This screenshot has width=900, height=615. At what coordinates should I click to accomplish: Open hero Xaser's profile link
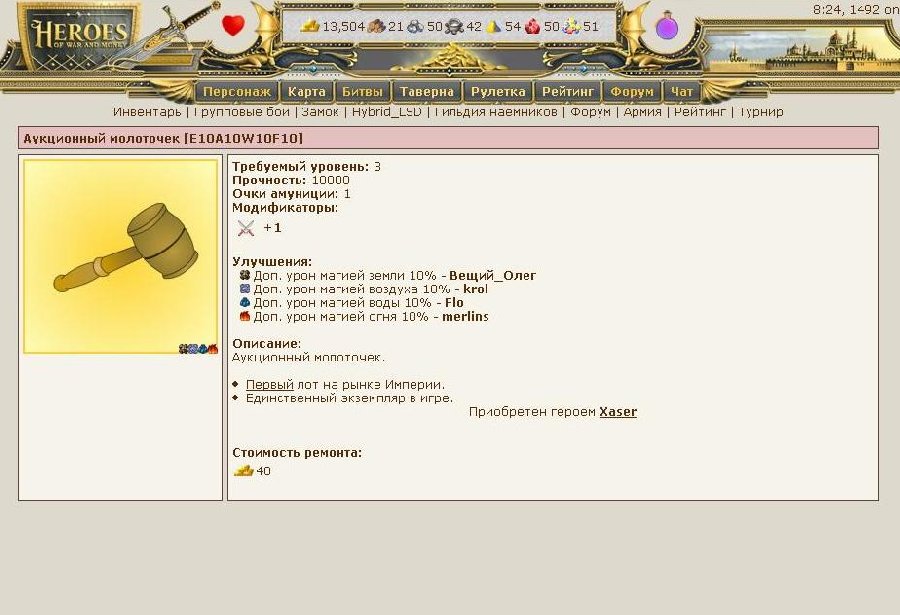pos(618,412)
